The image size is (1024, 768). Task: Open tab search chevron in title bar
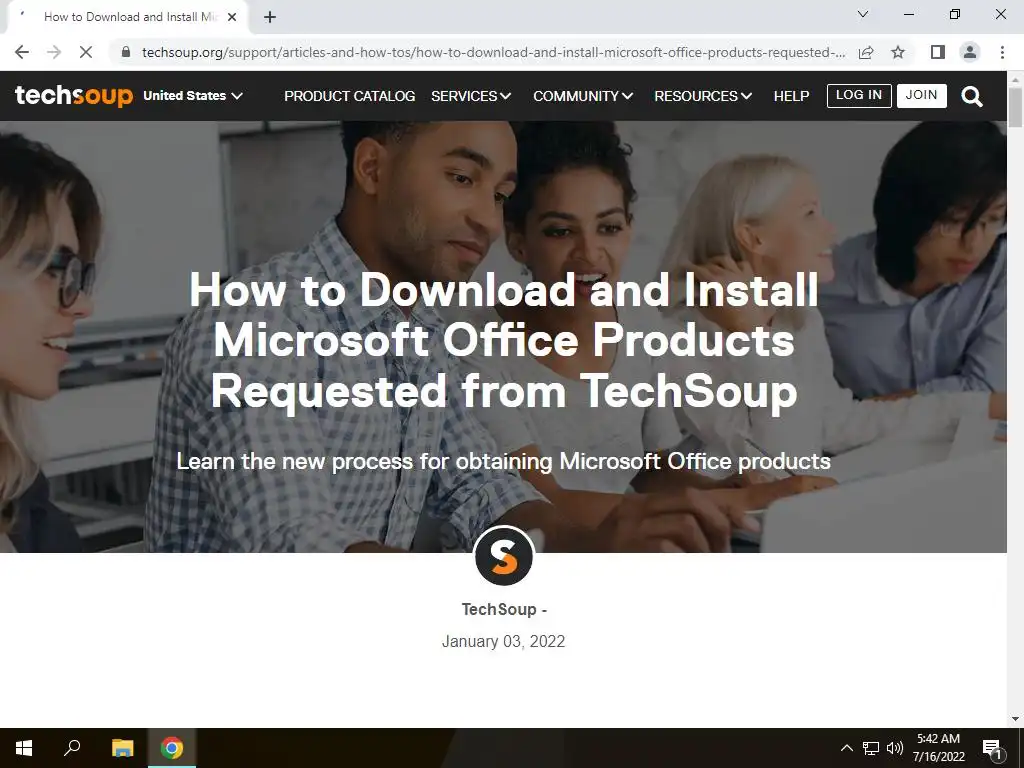pyautogui.click(x=863, y=14)
